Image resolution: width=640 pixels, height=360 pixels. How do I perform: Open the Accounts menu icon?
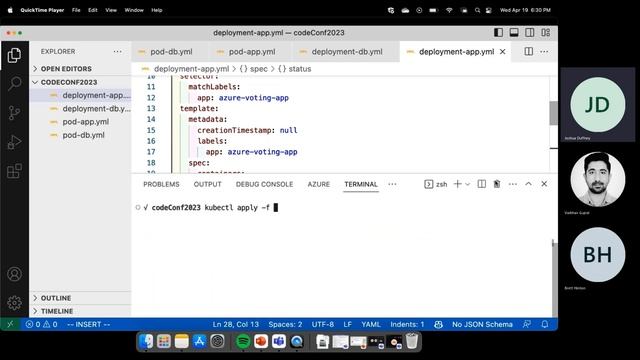click(14, 274)
